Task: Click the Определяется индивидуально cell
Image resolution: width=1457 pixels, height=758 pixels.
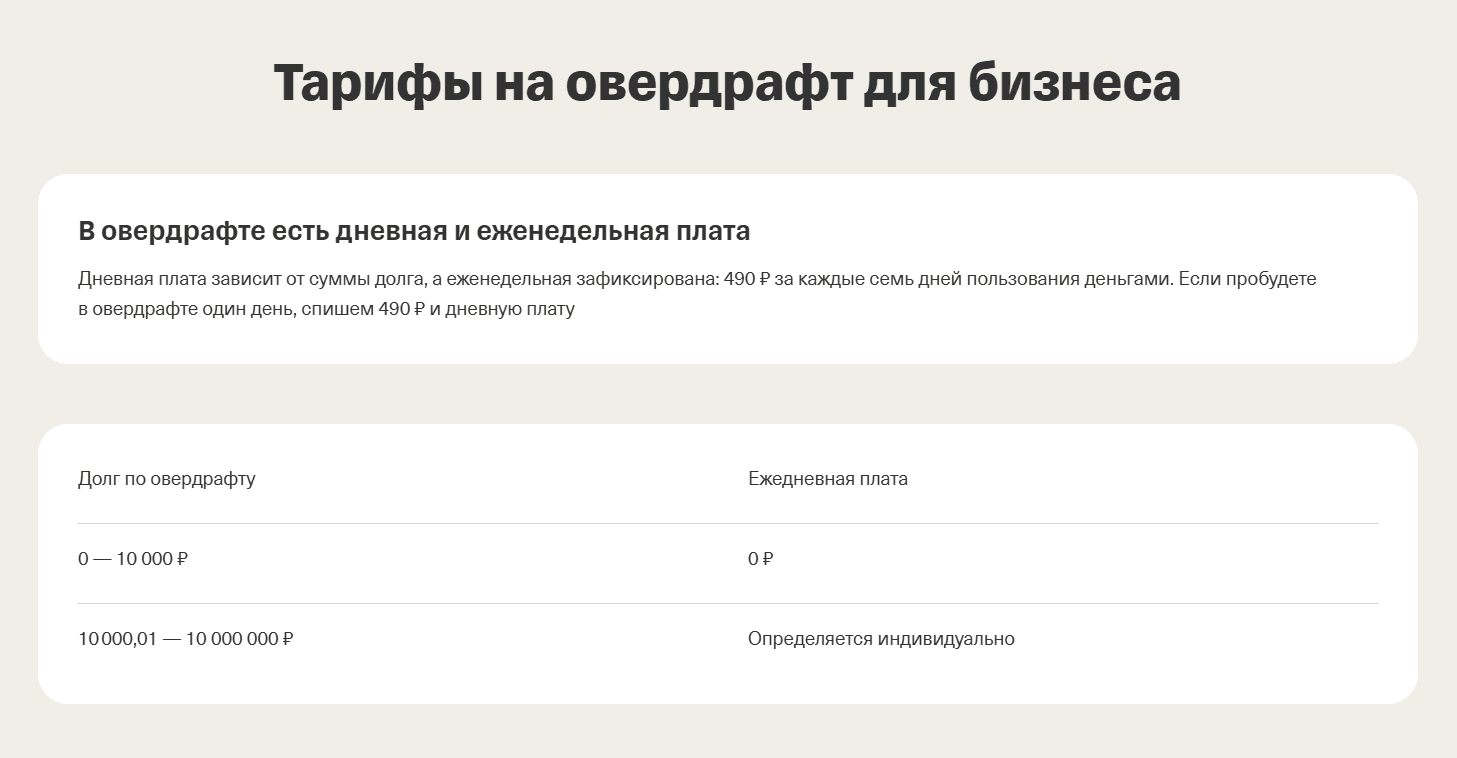Action: (881, 639)
